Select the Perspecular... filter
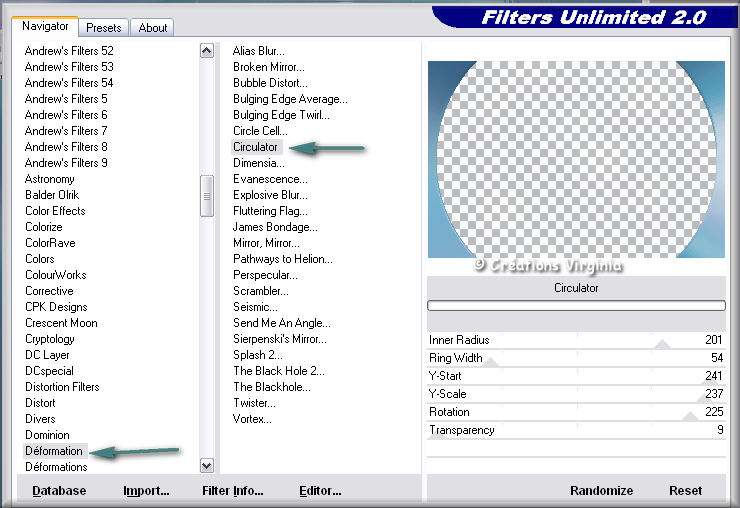Viewport: 740px width, 508px height. tap(265, 275)
